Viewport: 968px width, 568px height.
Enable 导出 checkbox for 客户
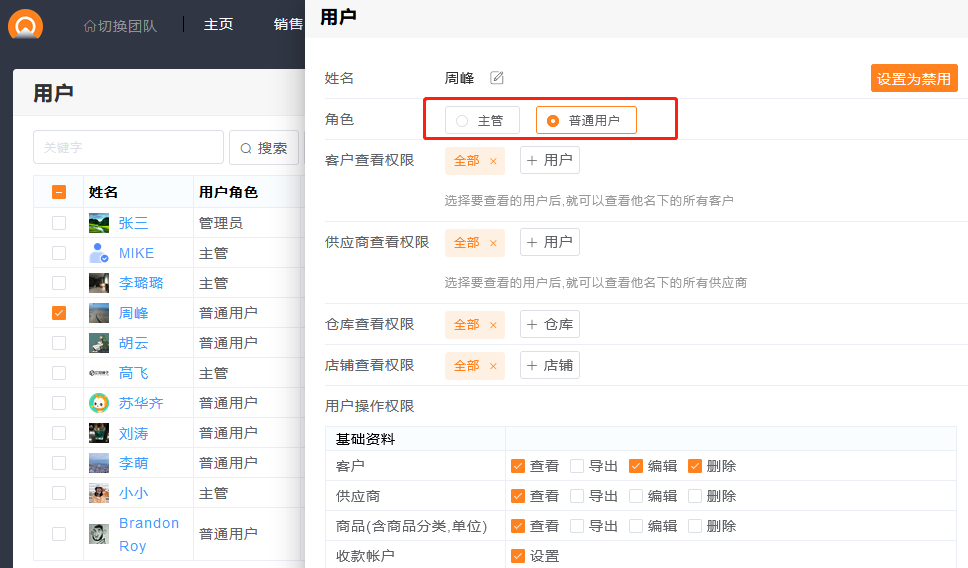point(577,466)
